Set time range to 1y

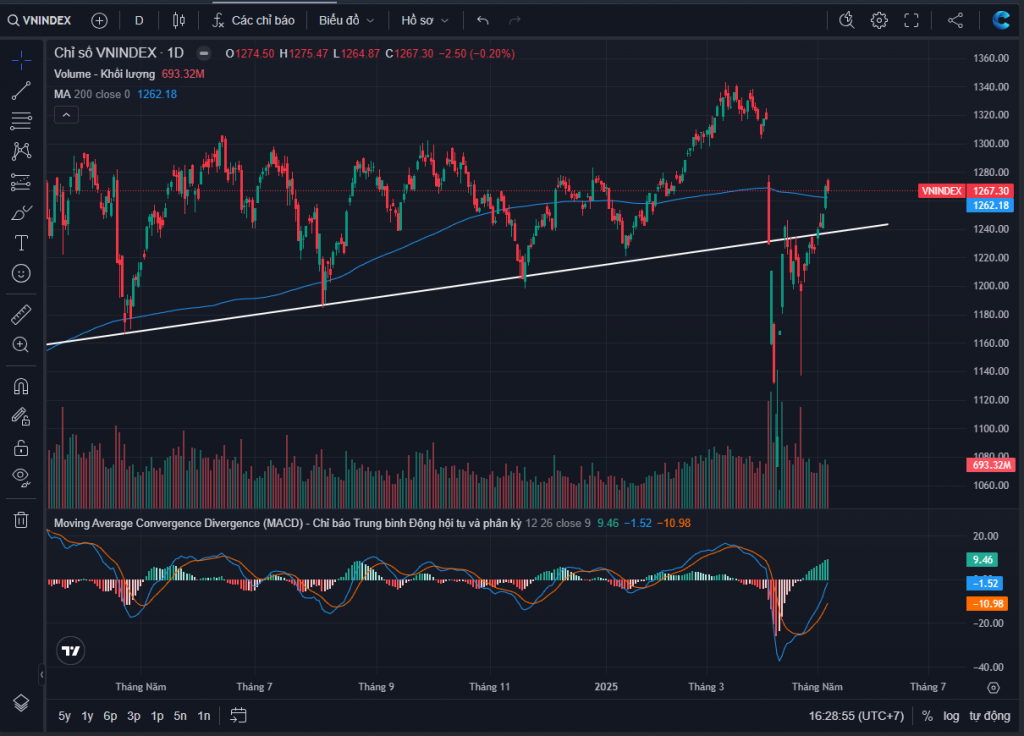(87, 716)
